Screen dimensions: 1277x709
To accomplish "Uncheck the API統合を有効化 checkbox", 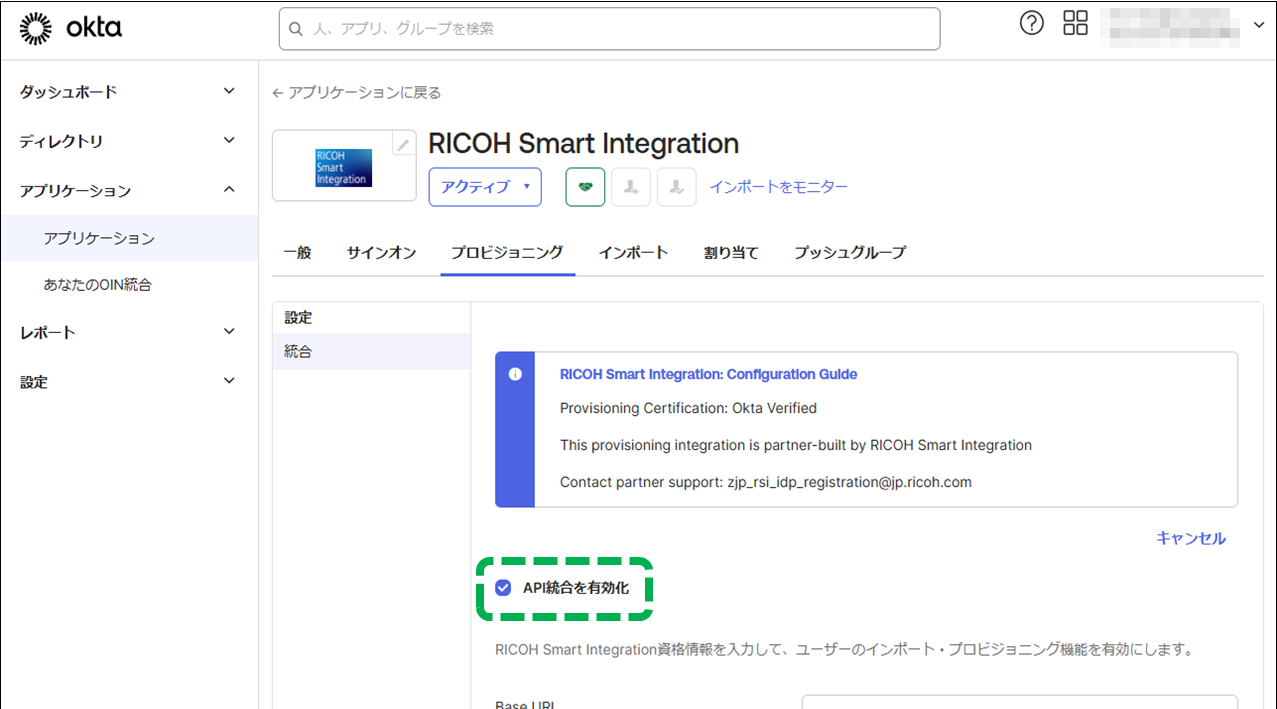I will 503,588.
